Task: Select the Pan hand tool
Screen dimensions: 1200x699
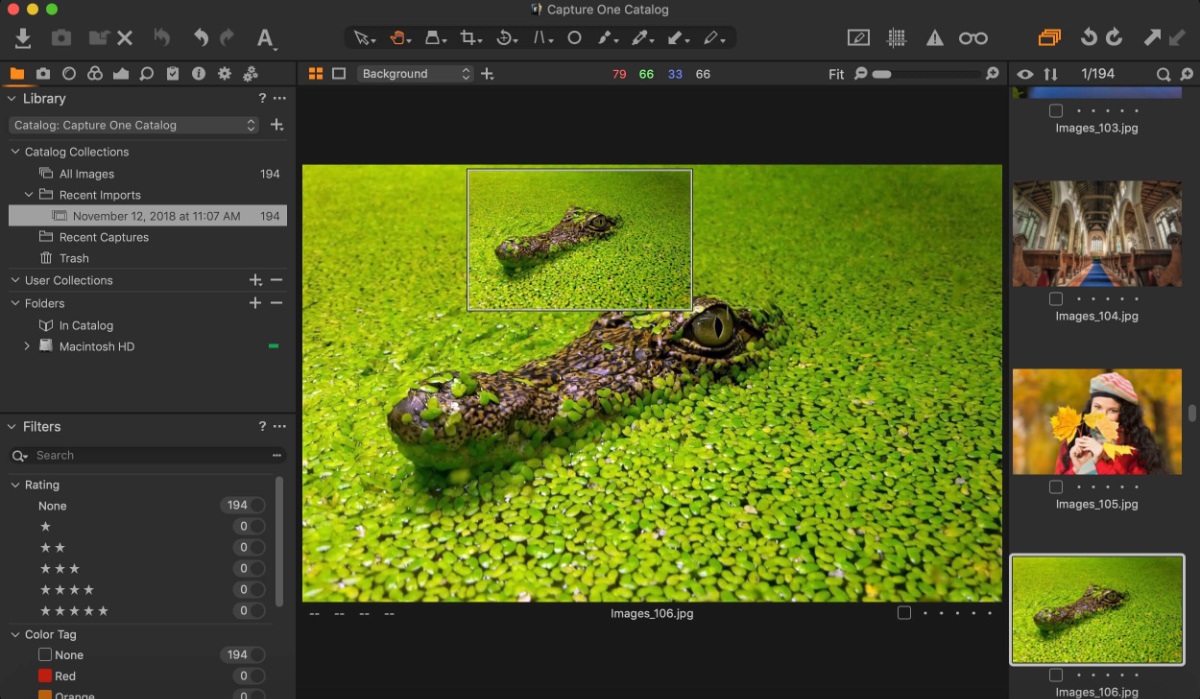Action: pos(398,38)
